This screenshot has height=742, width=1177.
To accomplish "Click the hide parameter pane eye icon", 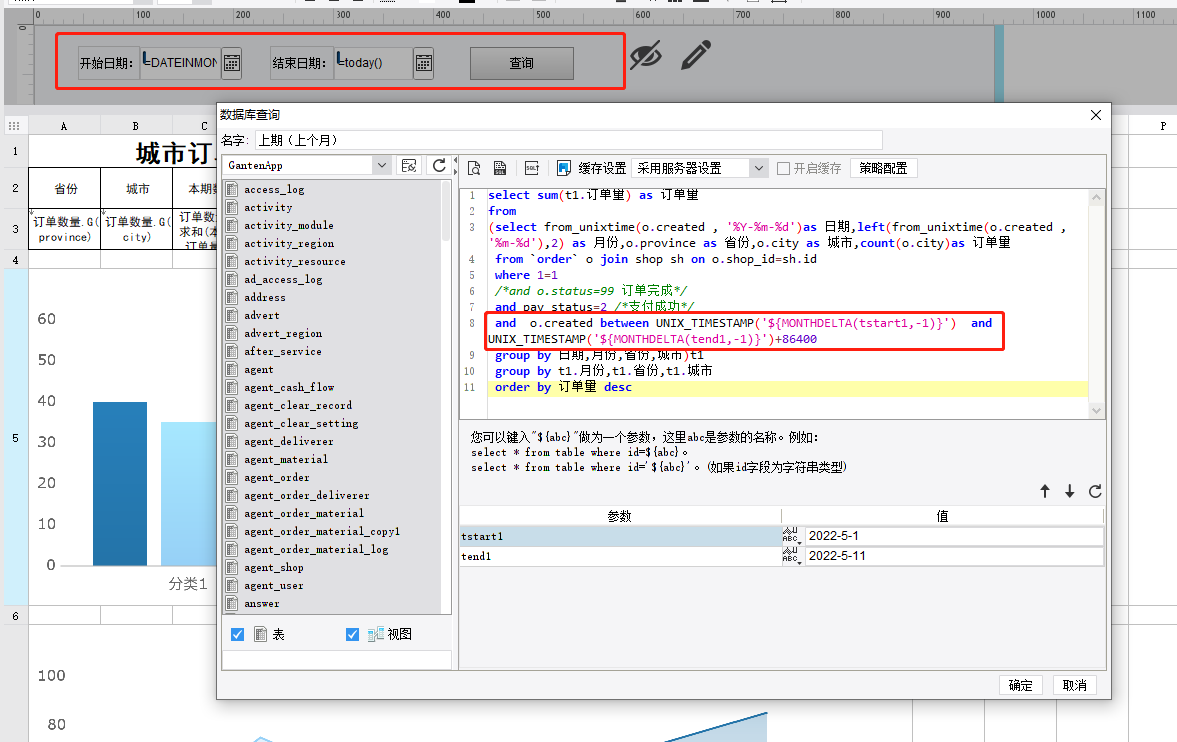I will 646,55.
